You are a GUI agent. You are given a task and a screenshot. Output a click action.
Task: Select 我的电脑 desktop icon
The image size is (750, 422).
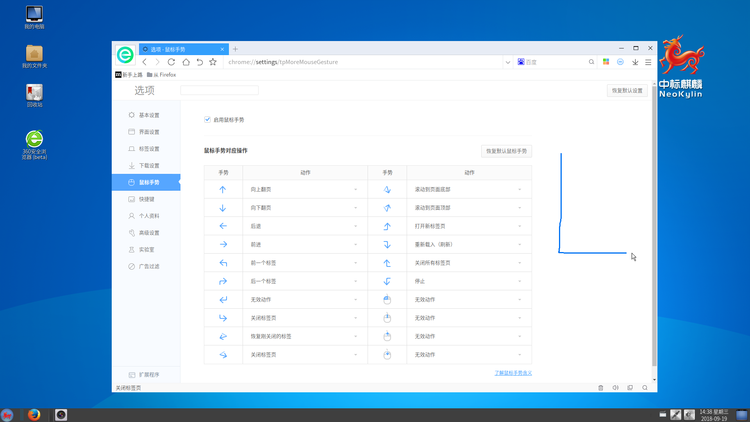point(34,18)
